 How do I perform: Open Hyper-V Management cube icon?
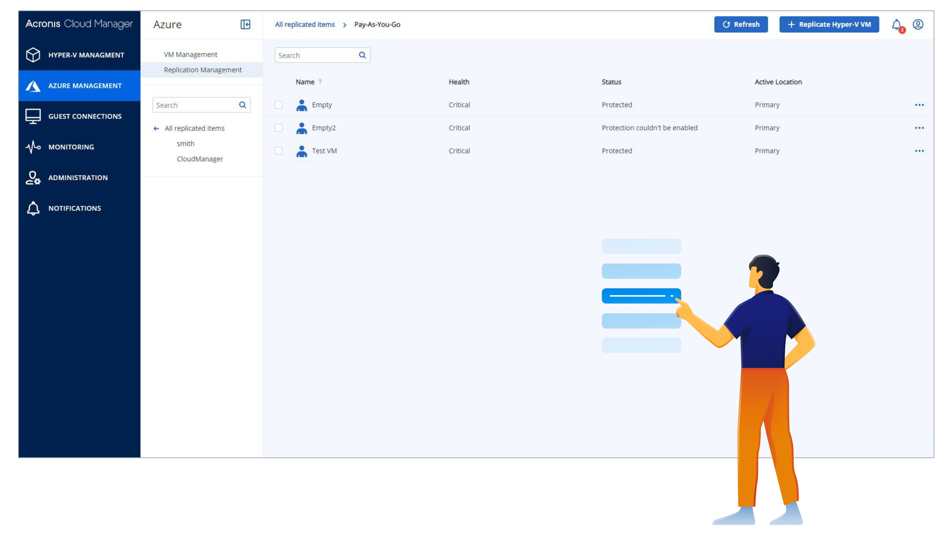coord(33,55)
